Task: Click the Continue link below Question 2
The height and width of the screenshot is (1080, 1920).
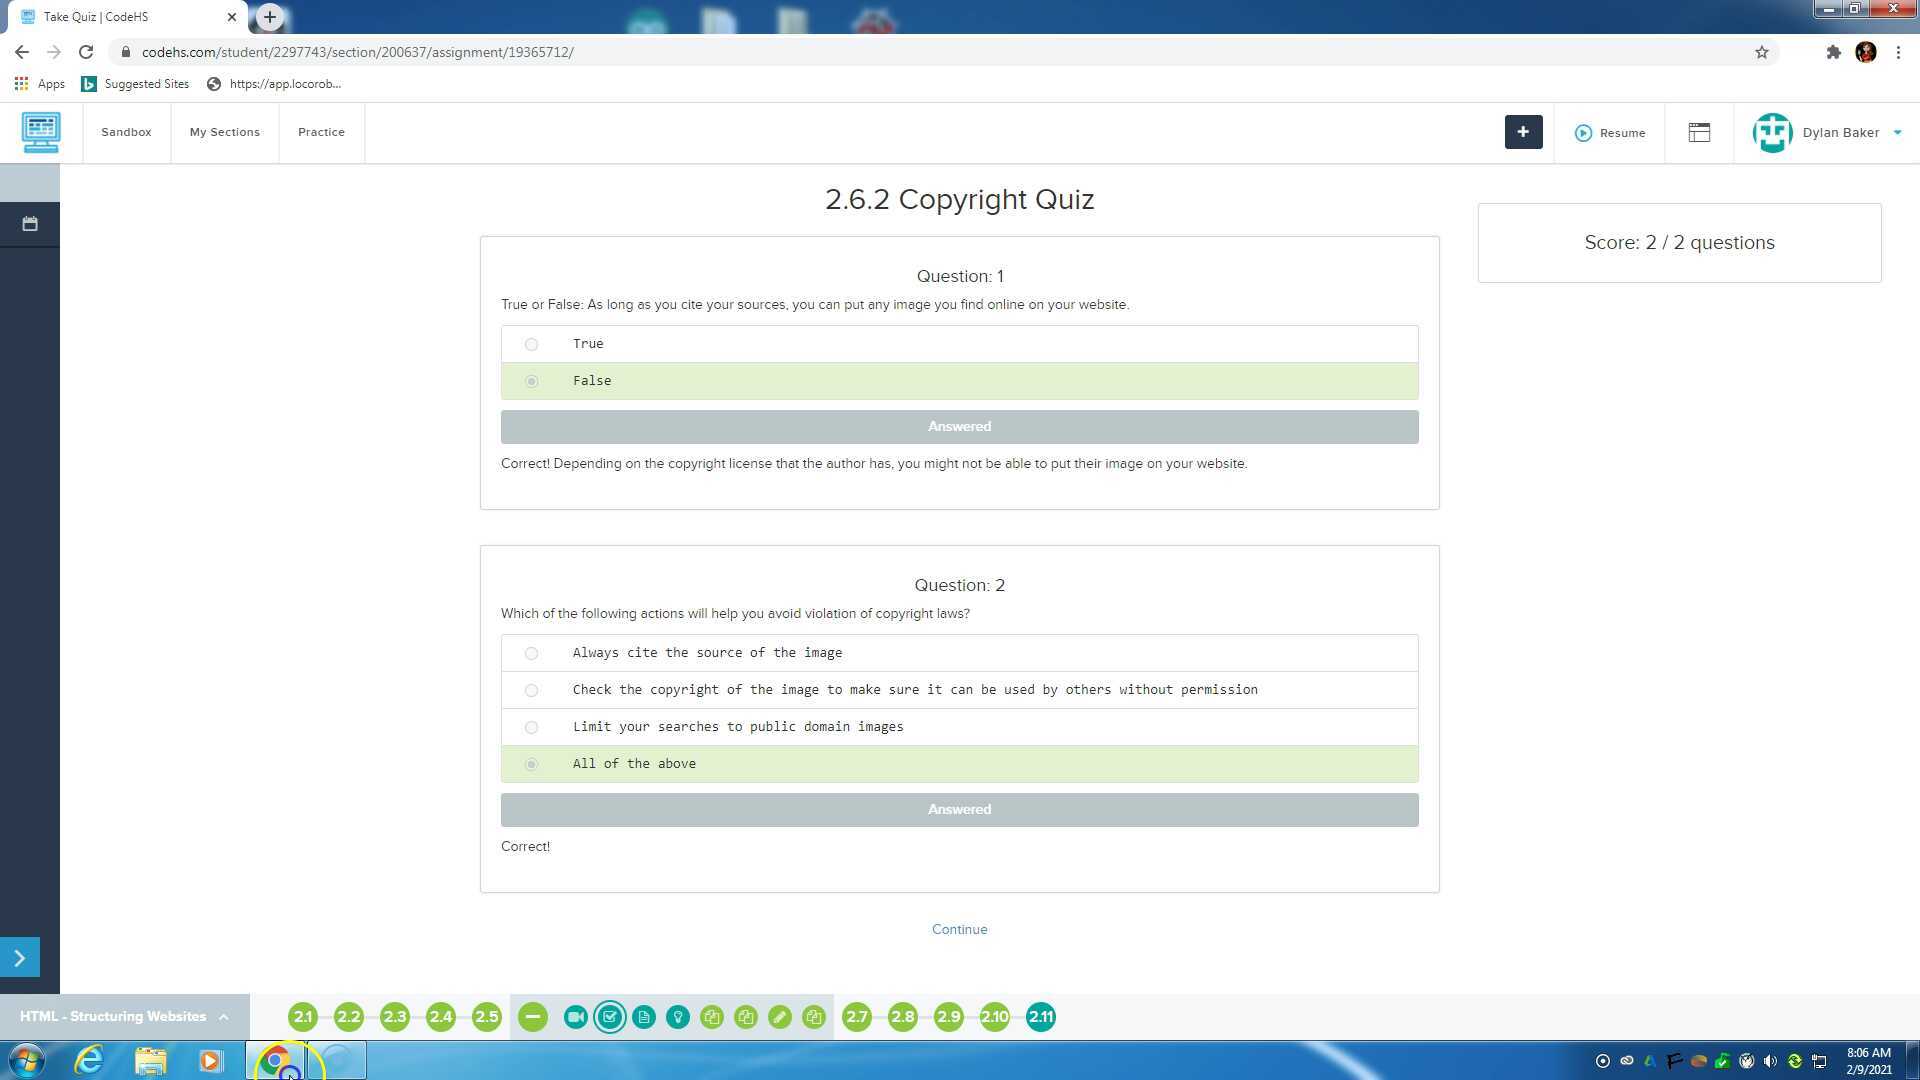Action: pos(959,929)
